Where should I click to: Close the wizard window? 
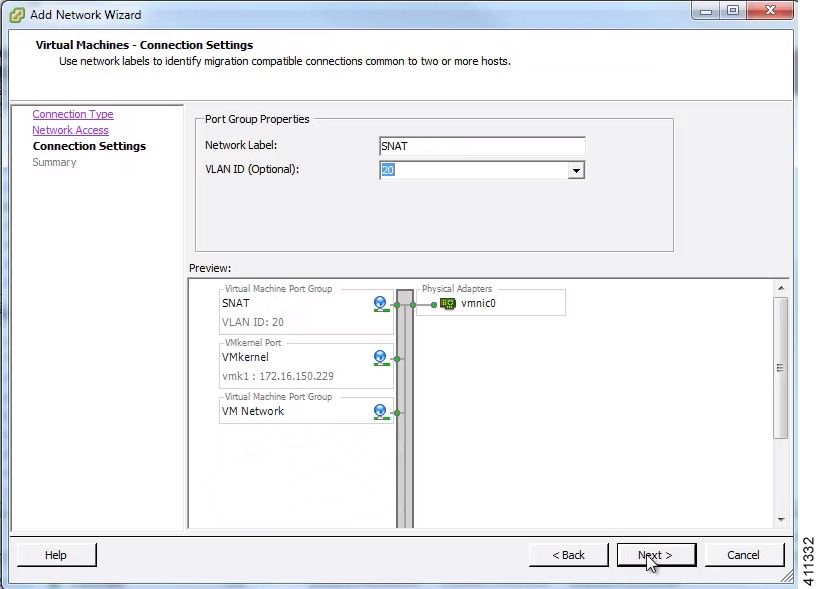coord(770,11)
